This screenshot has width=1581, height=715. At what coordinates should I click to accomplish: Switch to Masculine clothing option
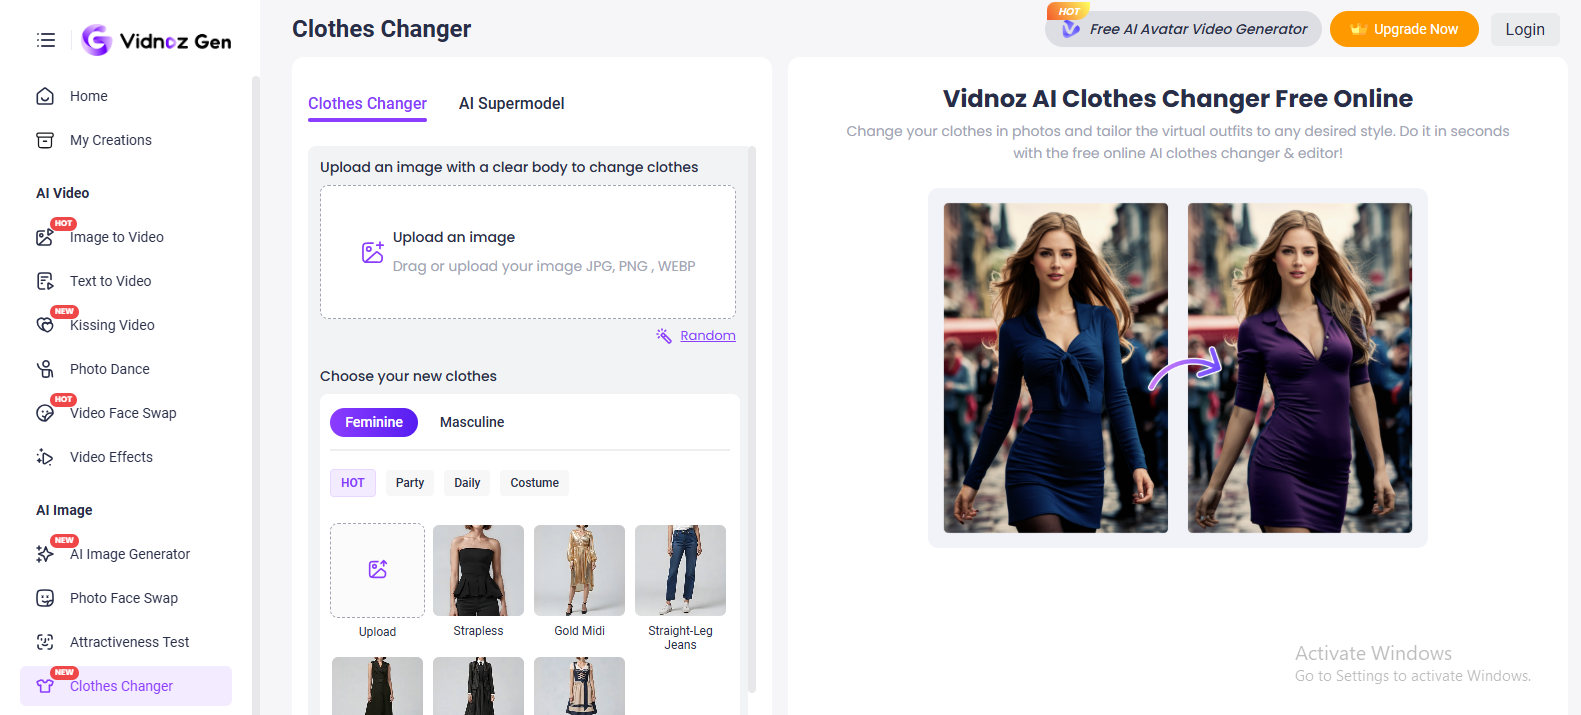click(x=472, y=422)
